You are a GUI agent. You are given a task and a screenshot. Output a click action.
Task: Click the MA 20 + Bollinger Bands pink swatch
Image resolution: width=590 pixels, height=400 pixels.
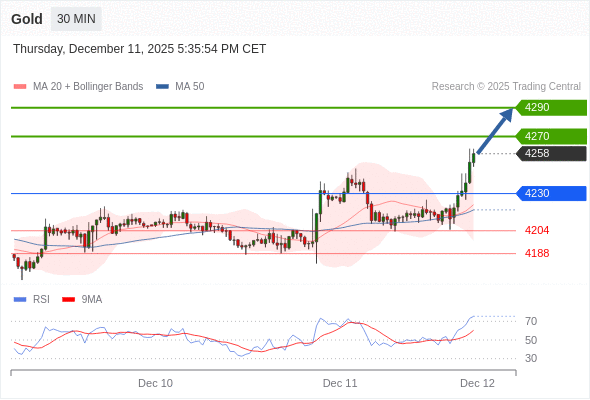[x=20, y=87]
